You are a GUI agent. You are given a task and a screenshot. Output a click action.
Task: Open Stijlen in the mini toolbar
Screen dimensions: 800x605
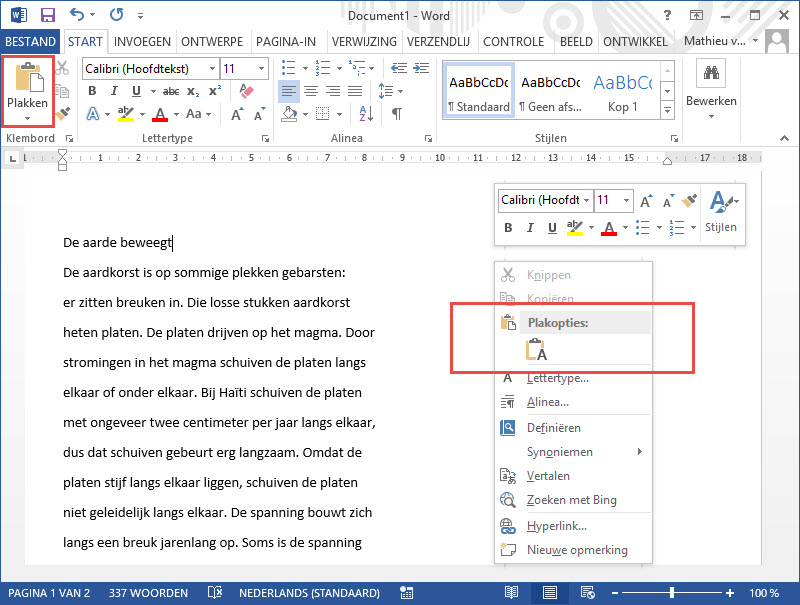(x=721, y=212)
